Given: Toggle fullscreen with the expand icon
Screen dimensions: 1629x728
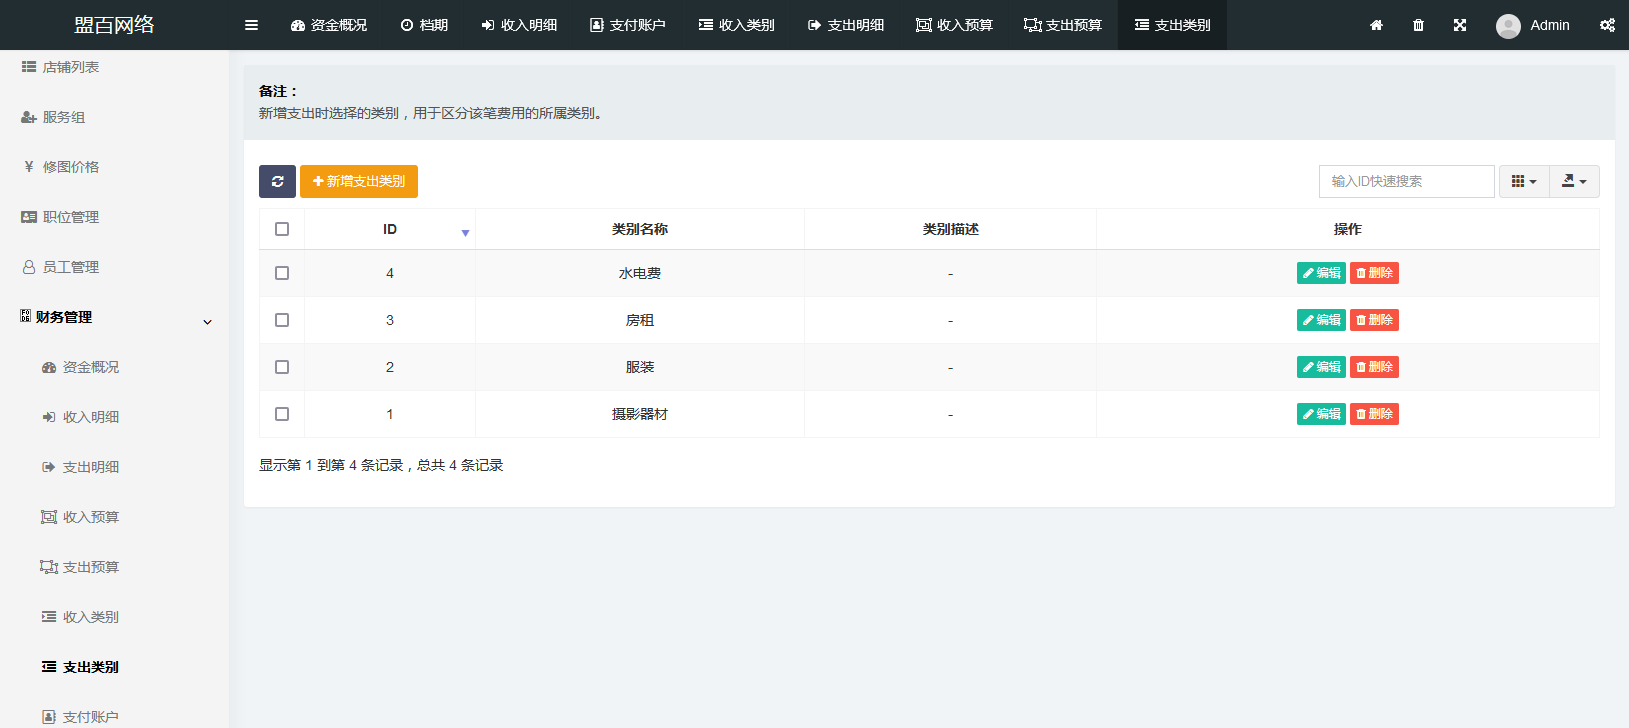Looking at the screenshot, I should pos(1460,25).
